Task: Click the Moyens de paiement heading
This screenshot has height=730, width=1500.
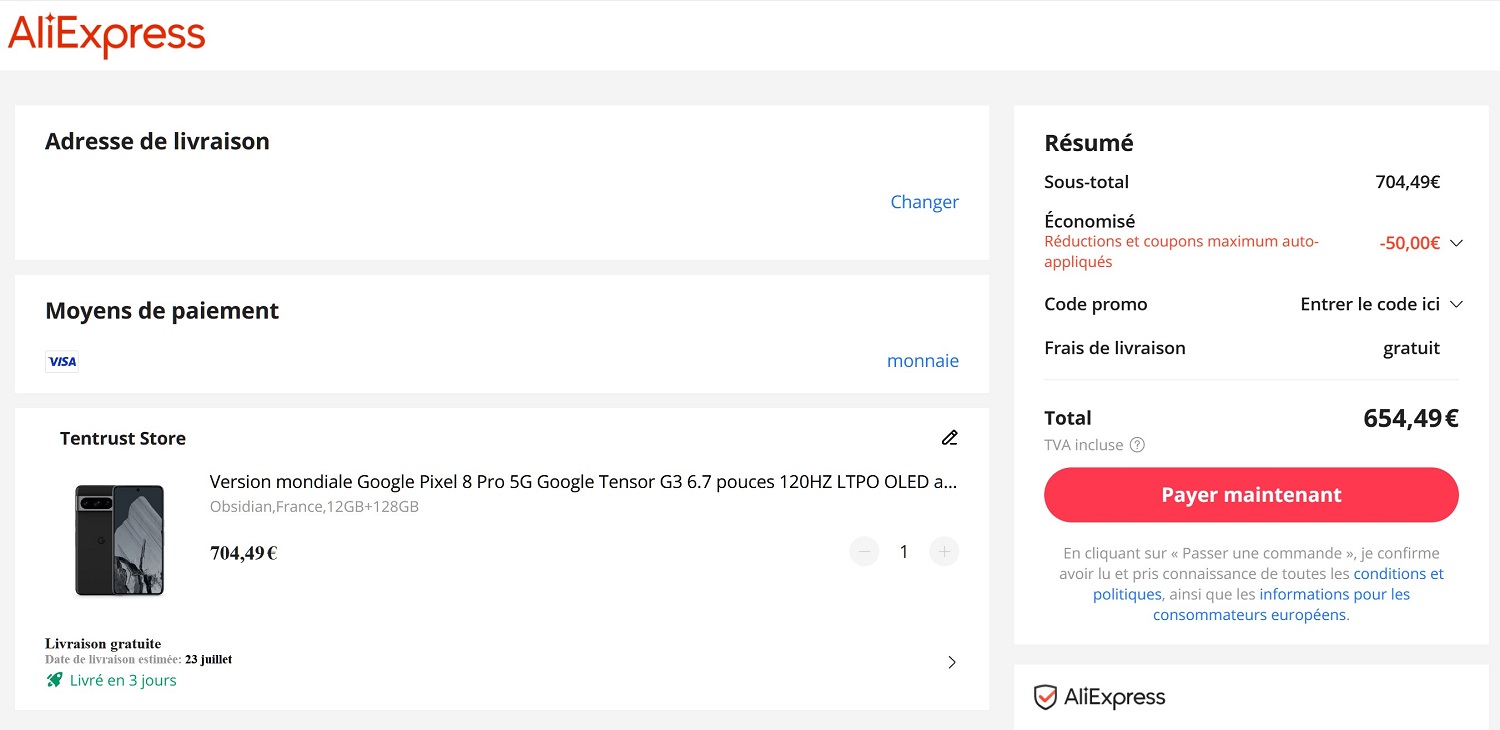Action: 162,311
